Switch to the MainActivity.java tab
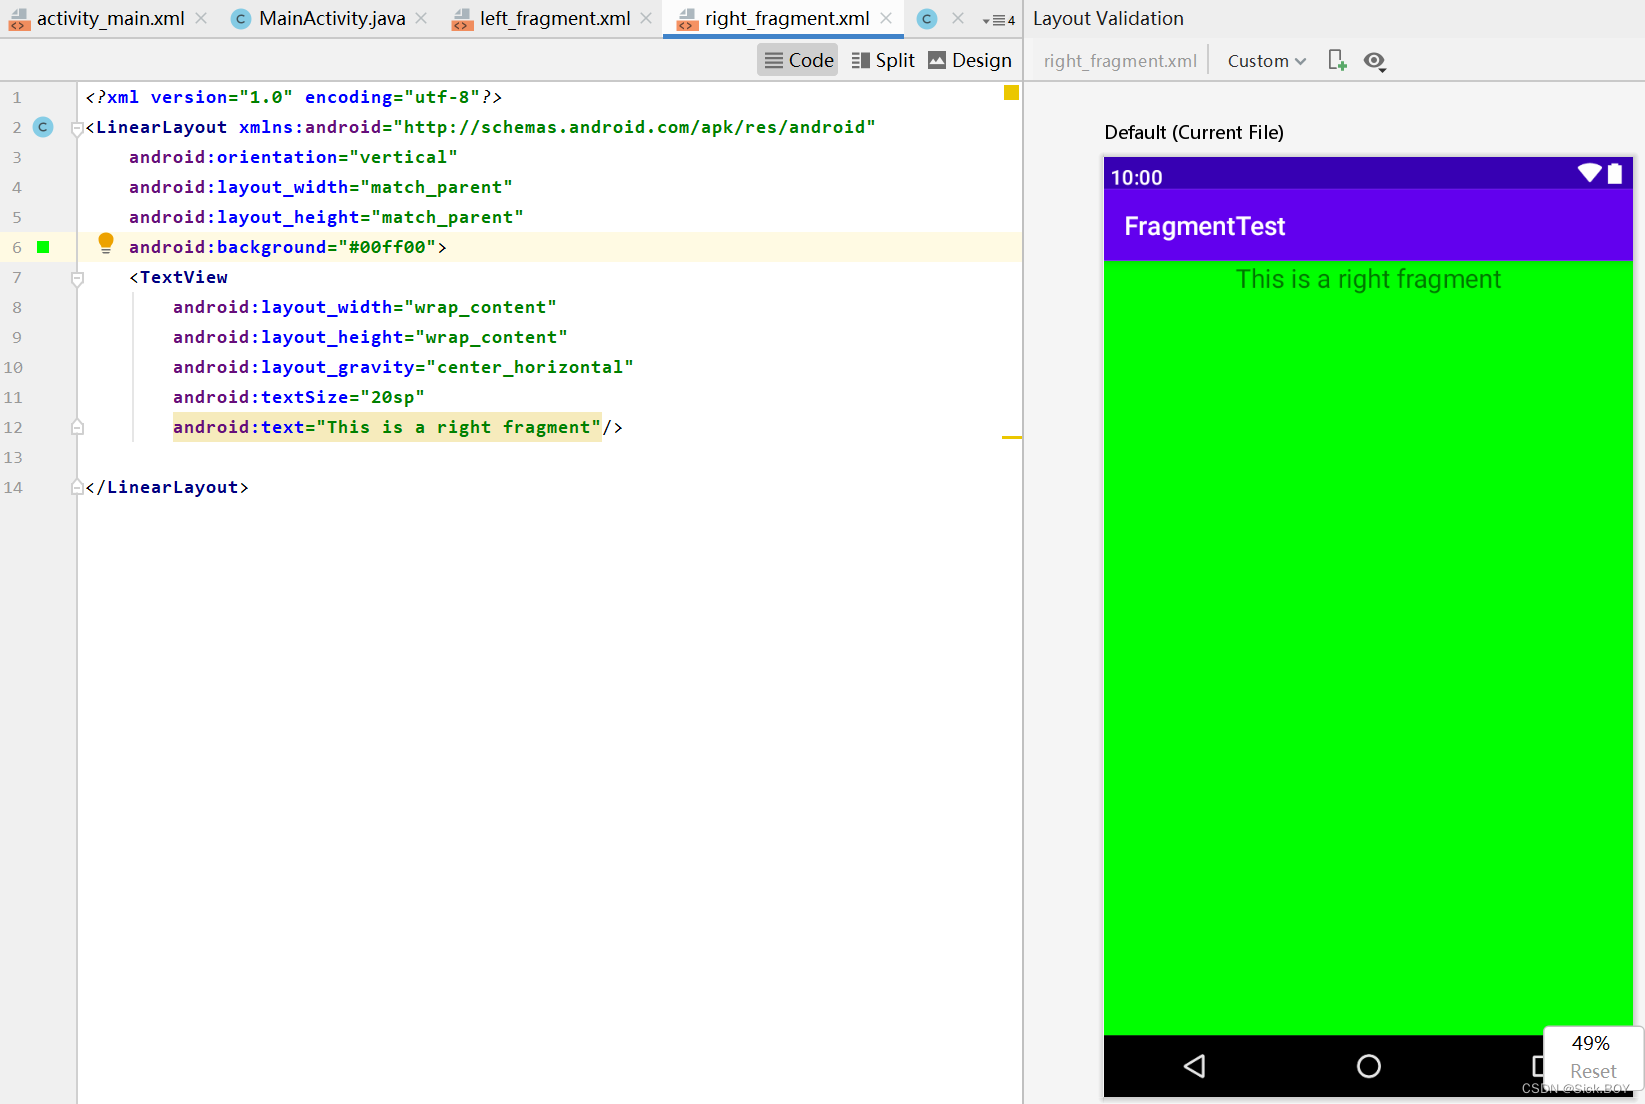1645x1104 pixels. tap(330, 18)
